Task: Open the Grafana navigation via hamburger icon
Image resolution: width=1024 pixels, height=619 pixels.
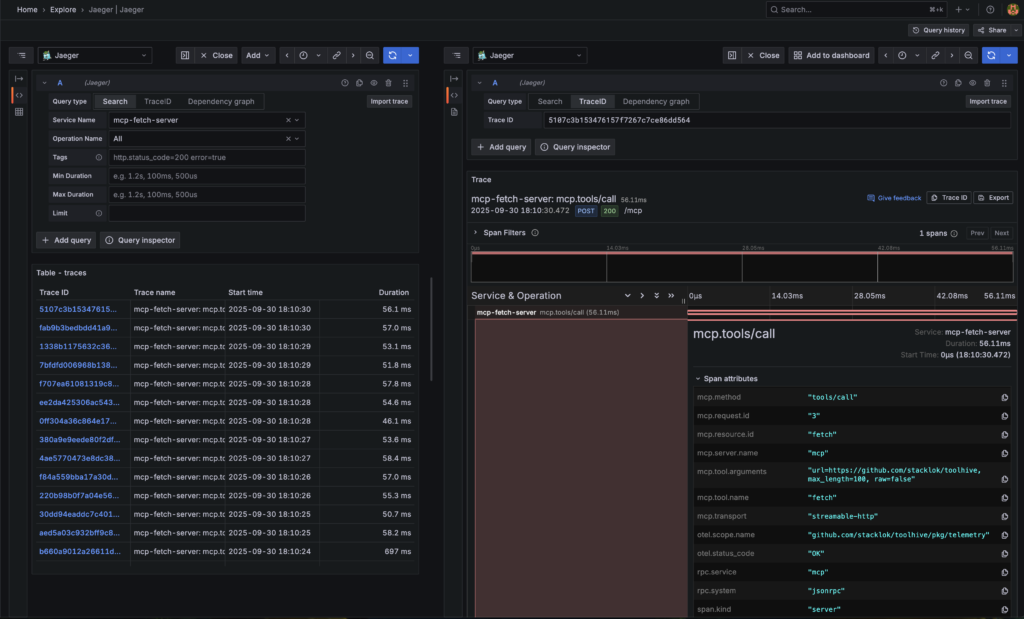Action: (21, 55)
